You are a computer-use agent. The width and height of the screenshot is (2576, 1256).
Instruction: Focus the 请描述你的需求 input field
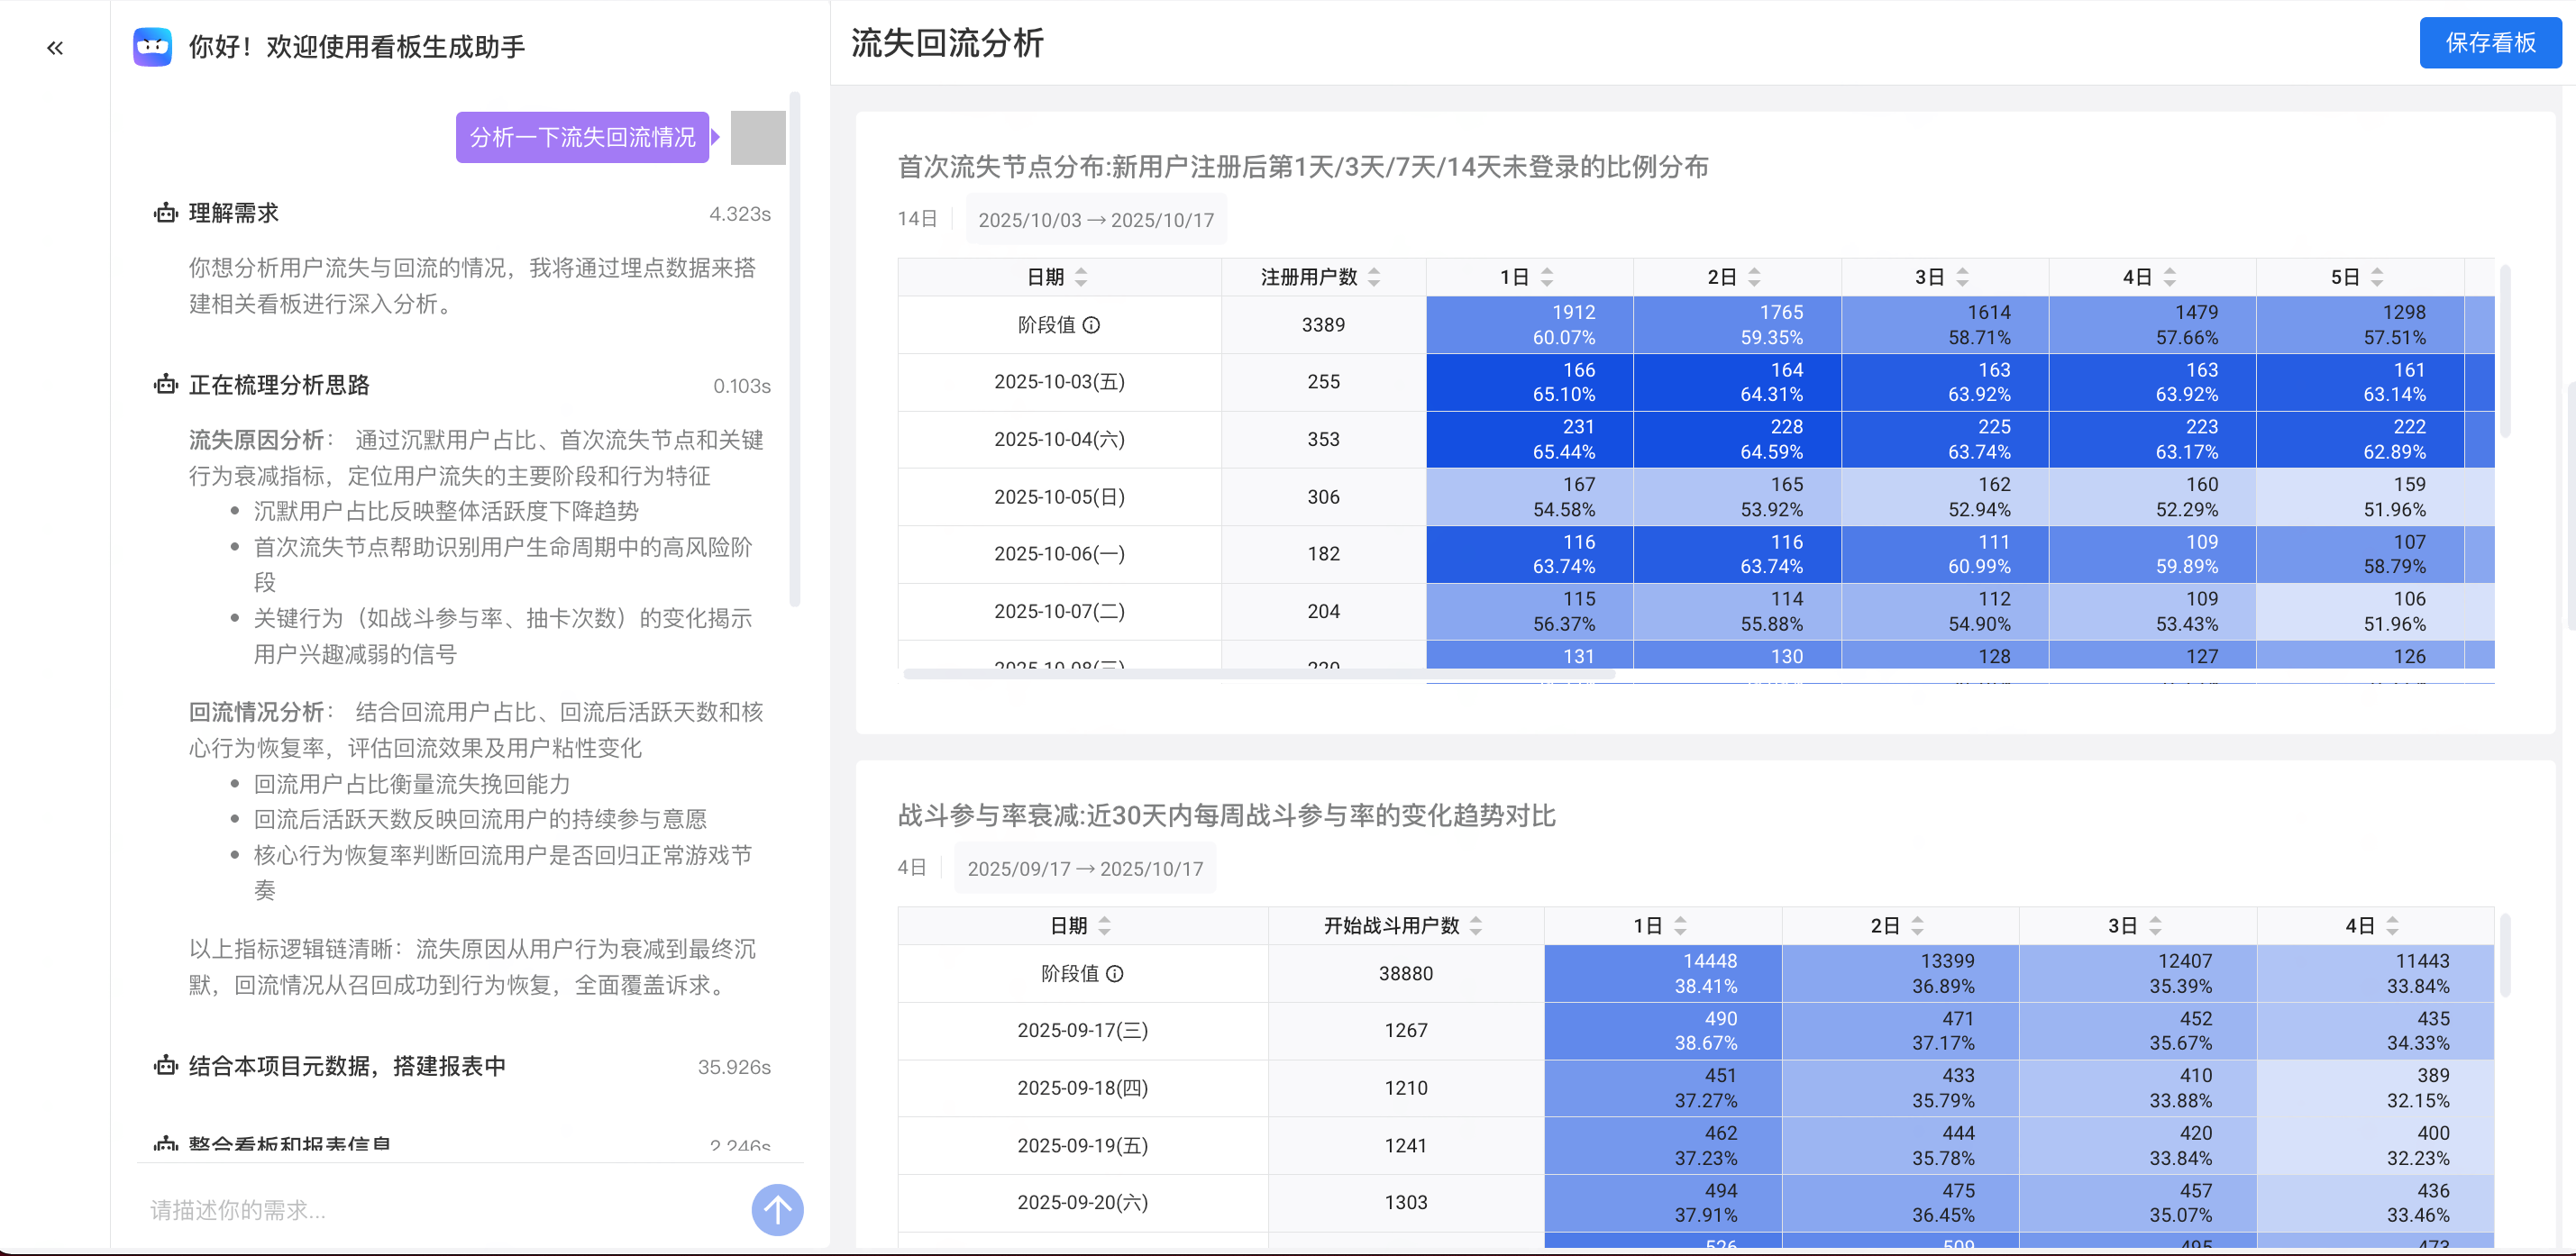(440, 1209)
